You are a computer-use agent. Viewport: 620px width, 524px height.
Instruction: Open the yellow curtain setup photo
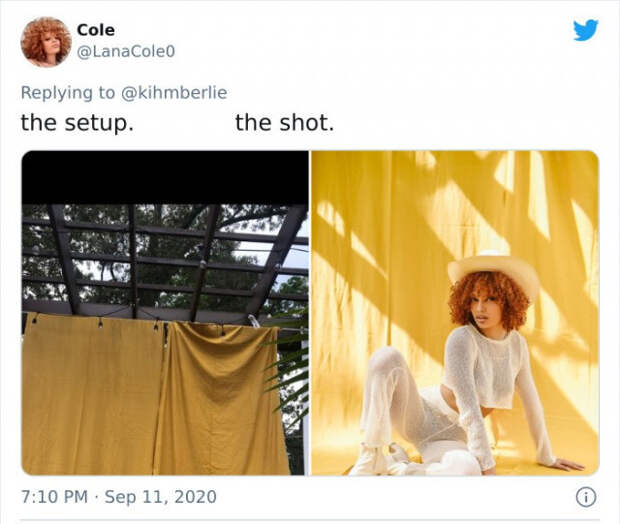[x=165, y=313]
